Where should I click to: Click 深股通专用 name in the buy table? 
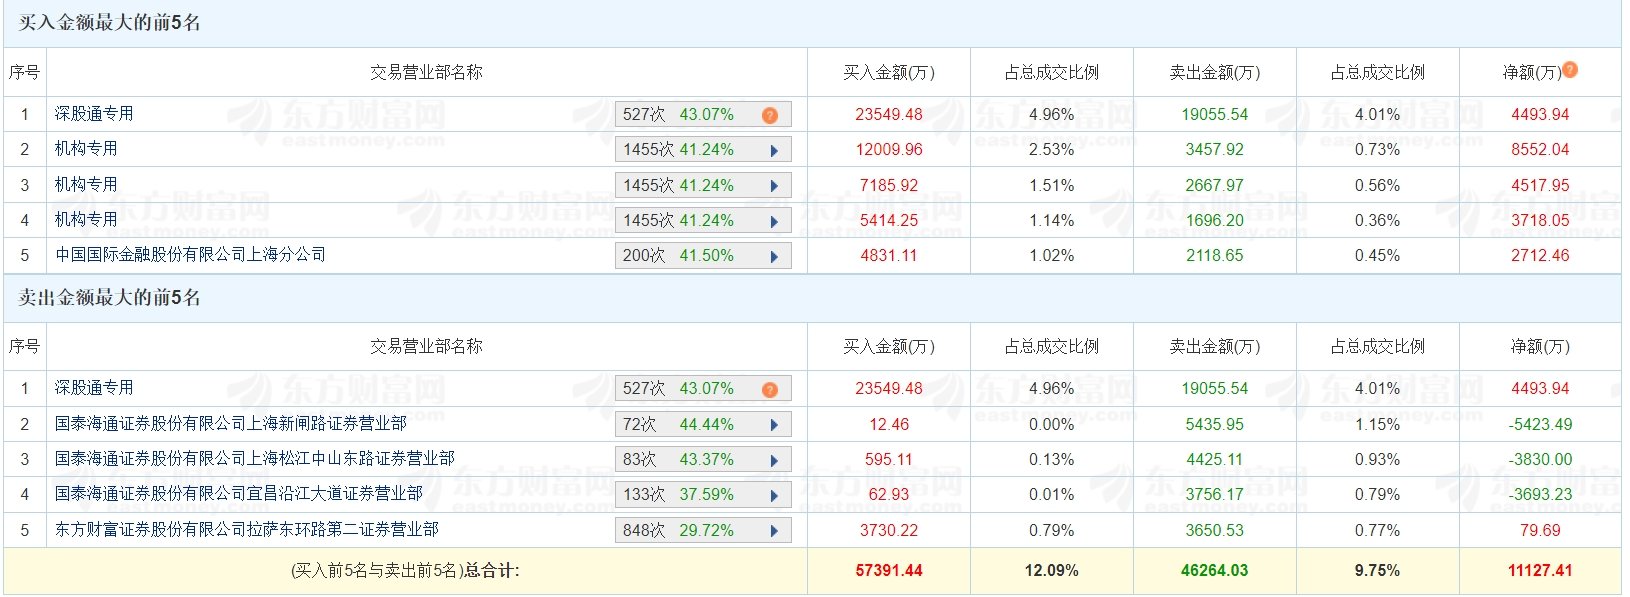(x=94, y=114)
